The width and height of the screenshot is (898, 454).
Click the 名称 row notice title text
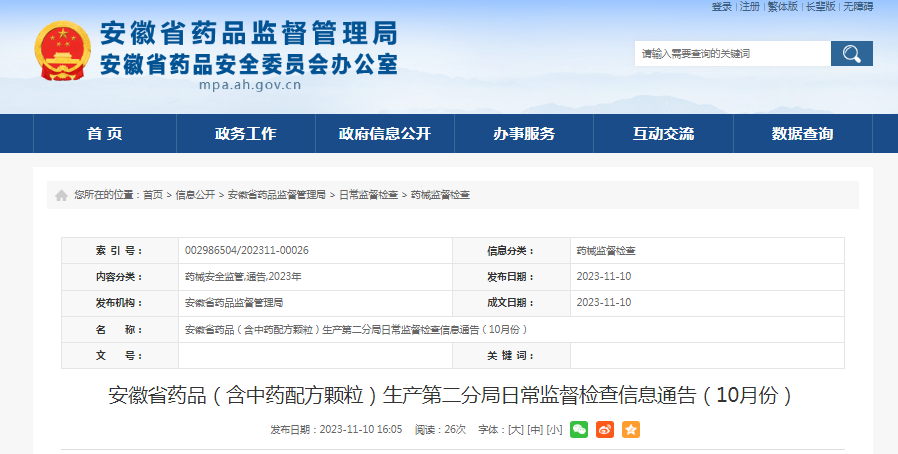pyautogui.click(x=356, y=330)
